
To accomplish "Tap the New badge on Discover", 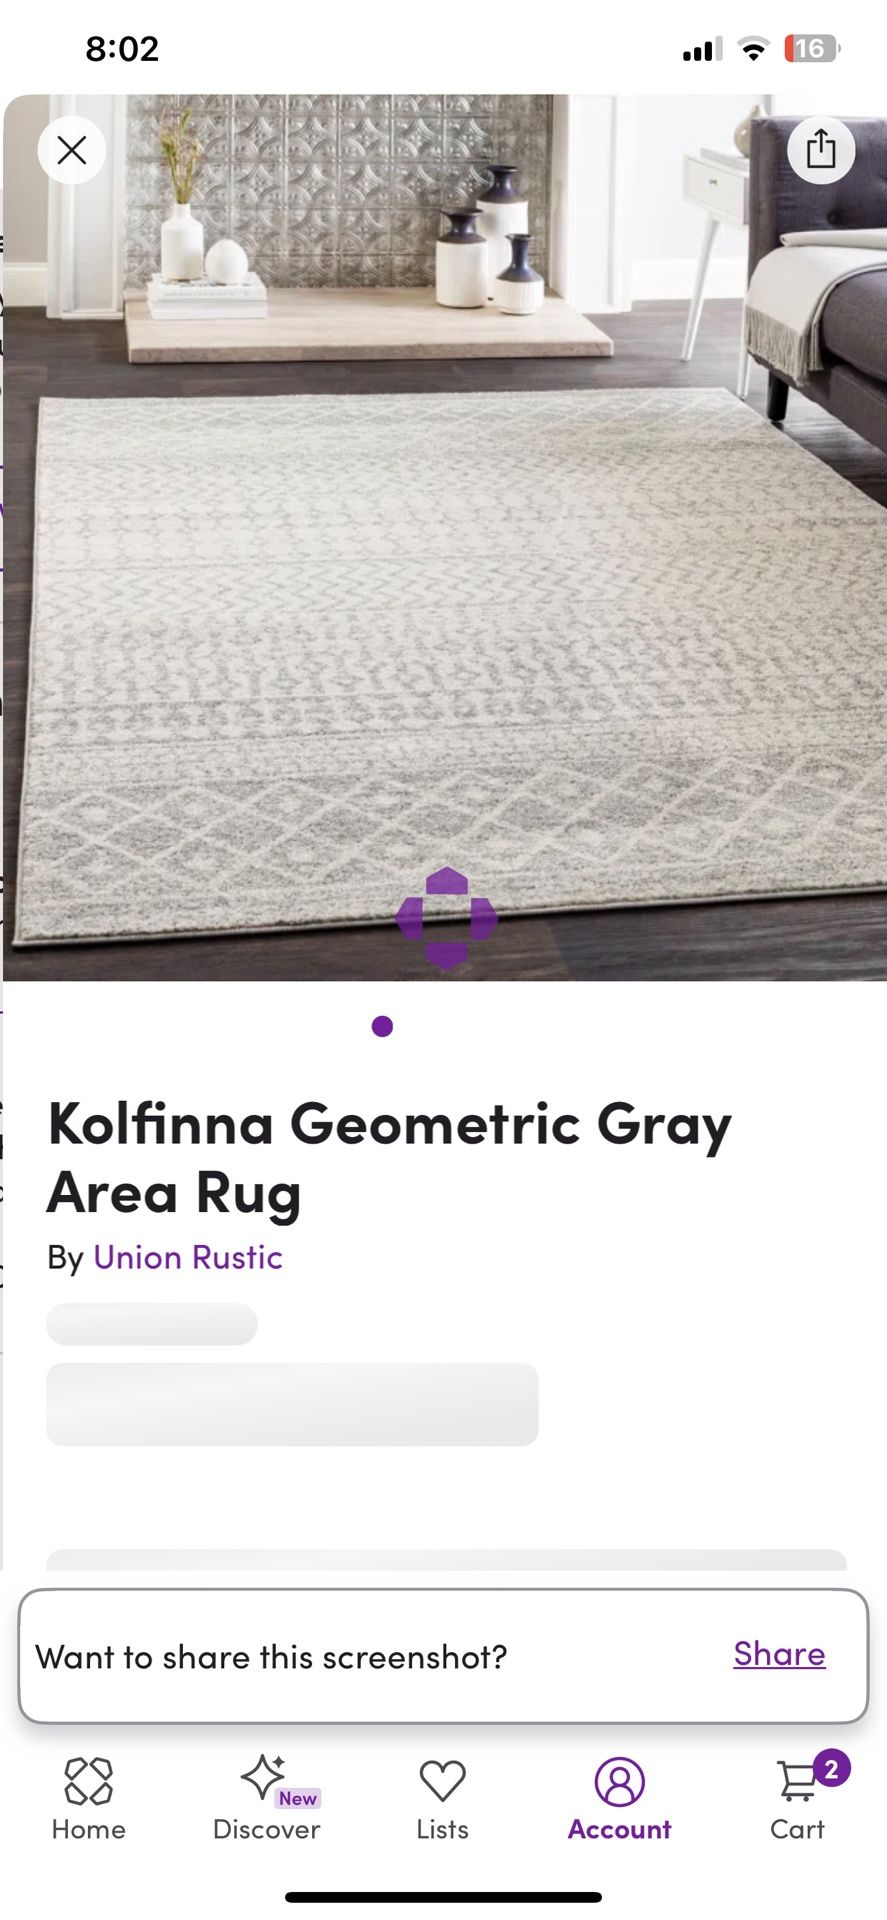I will [x=298, y=1798].
